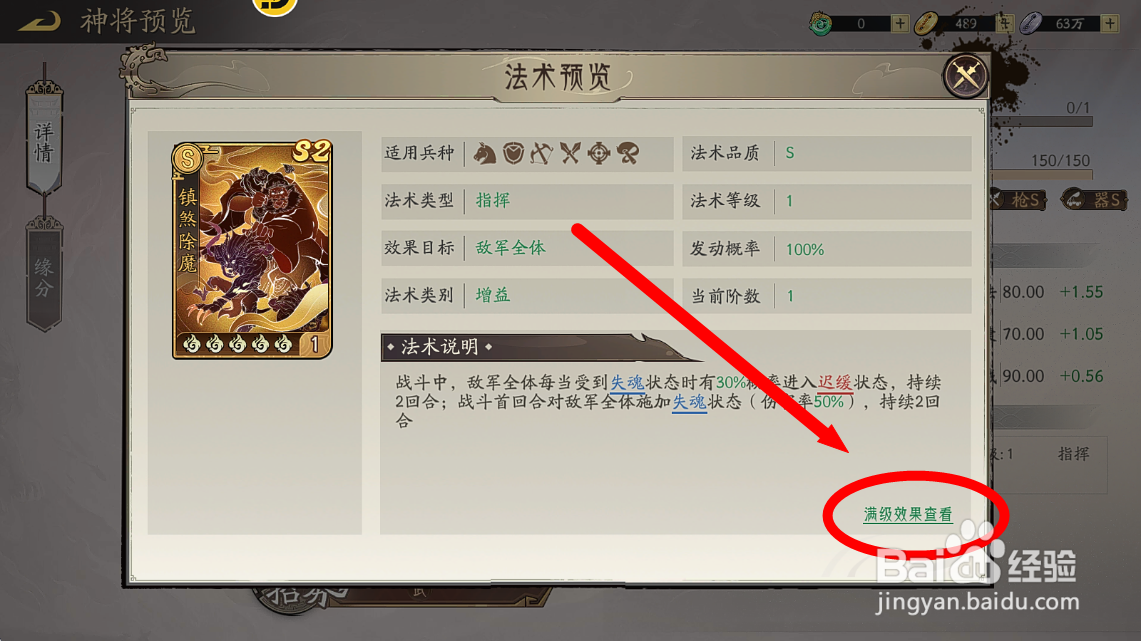Click the fan strategist troop icon
Image resolution: width=1141 pixels, height=641 pixels.
628,154
